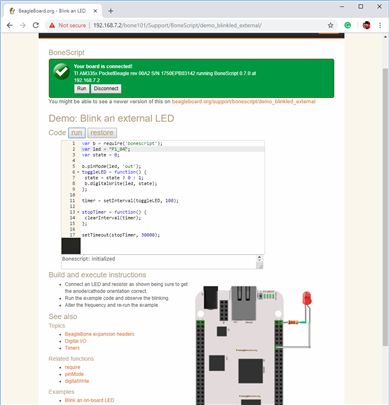Click the setInterval line in the editor
Image resolution: width=389 pixels, height=405 pixels.
click(130, 201)
